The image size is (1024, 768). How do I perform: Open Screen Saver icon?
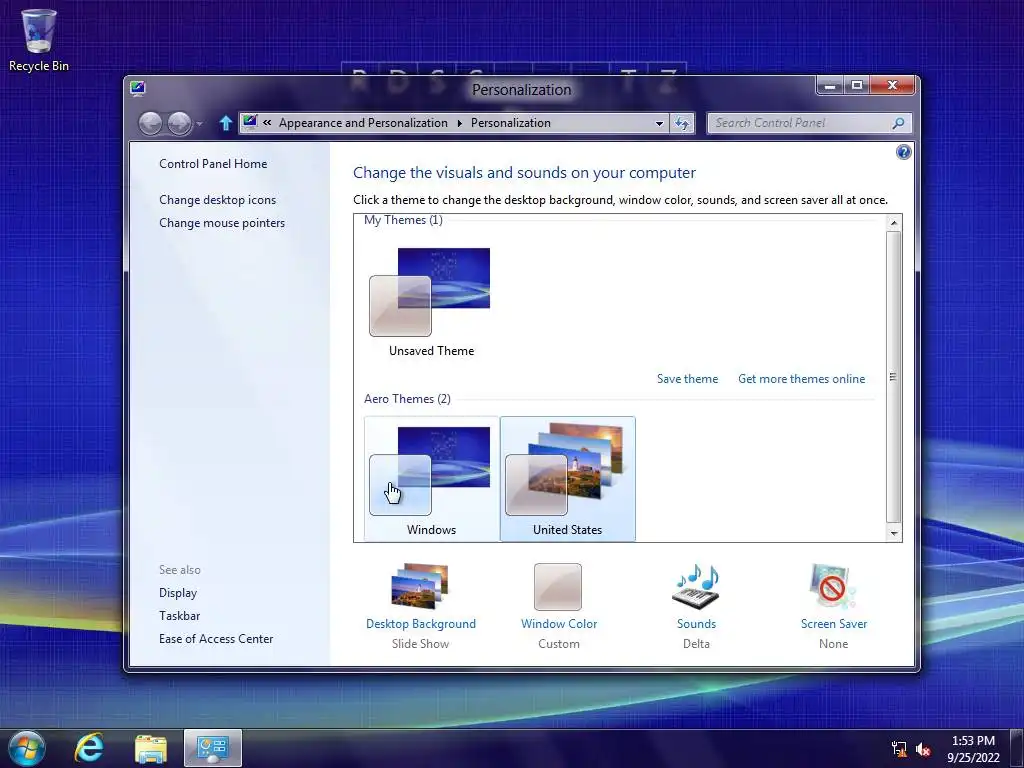(x=833, y=586)
